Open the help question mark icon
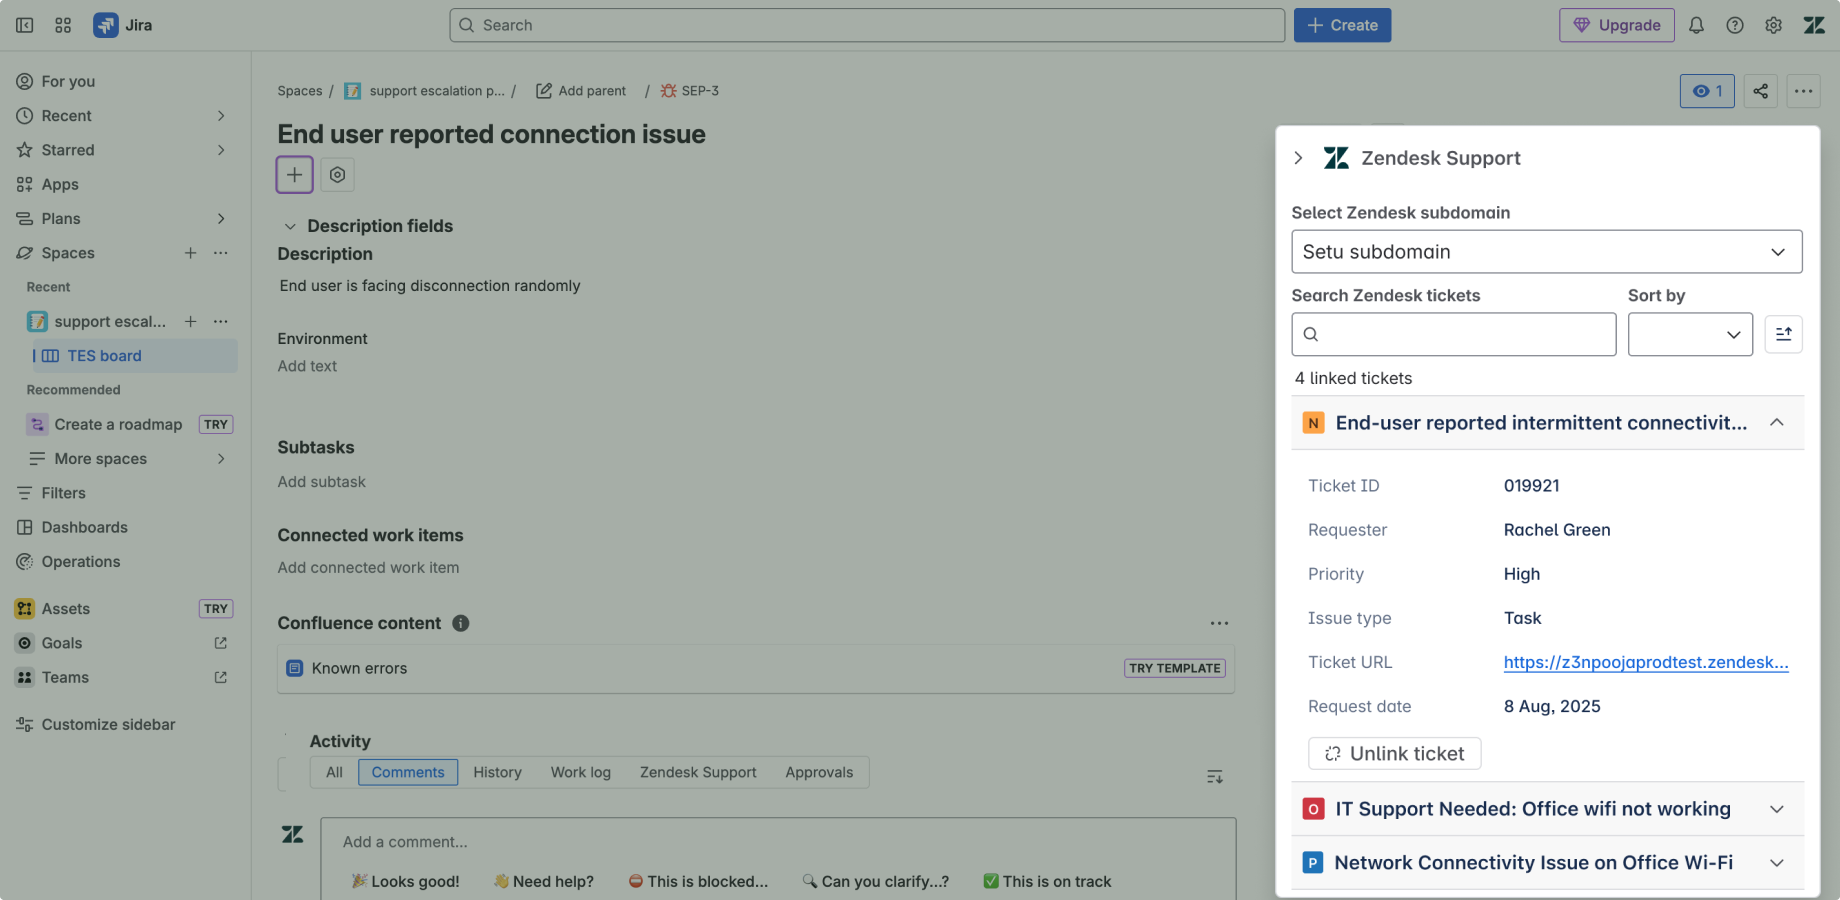 point(1735,25)
